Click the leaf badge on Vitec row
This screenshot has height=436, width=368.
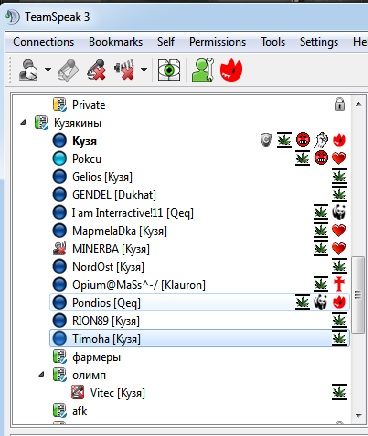(x=339, y=392)
